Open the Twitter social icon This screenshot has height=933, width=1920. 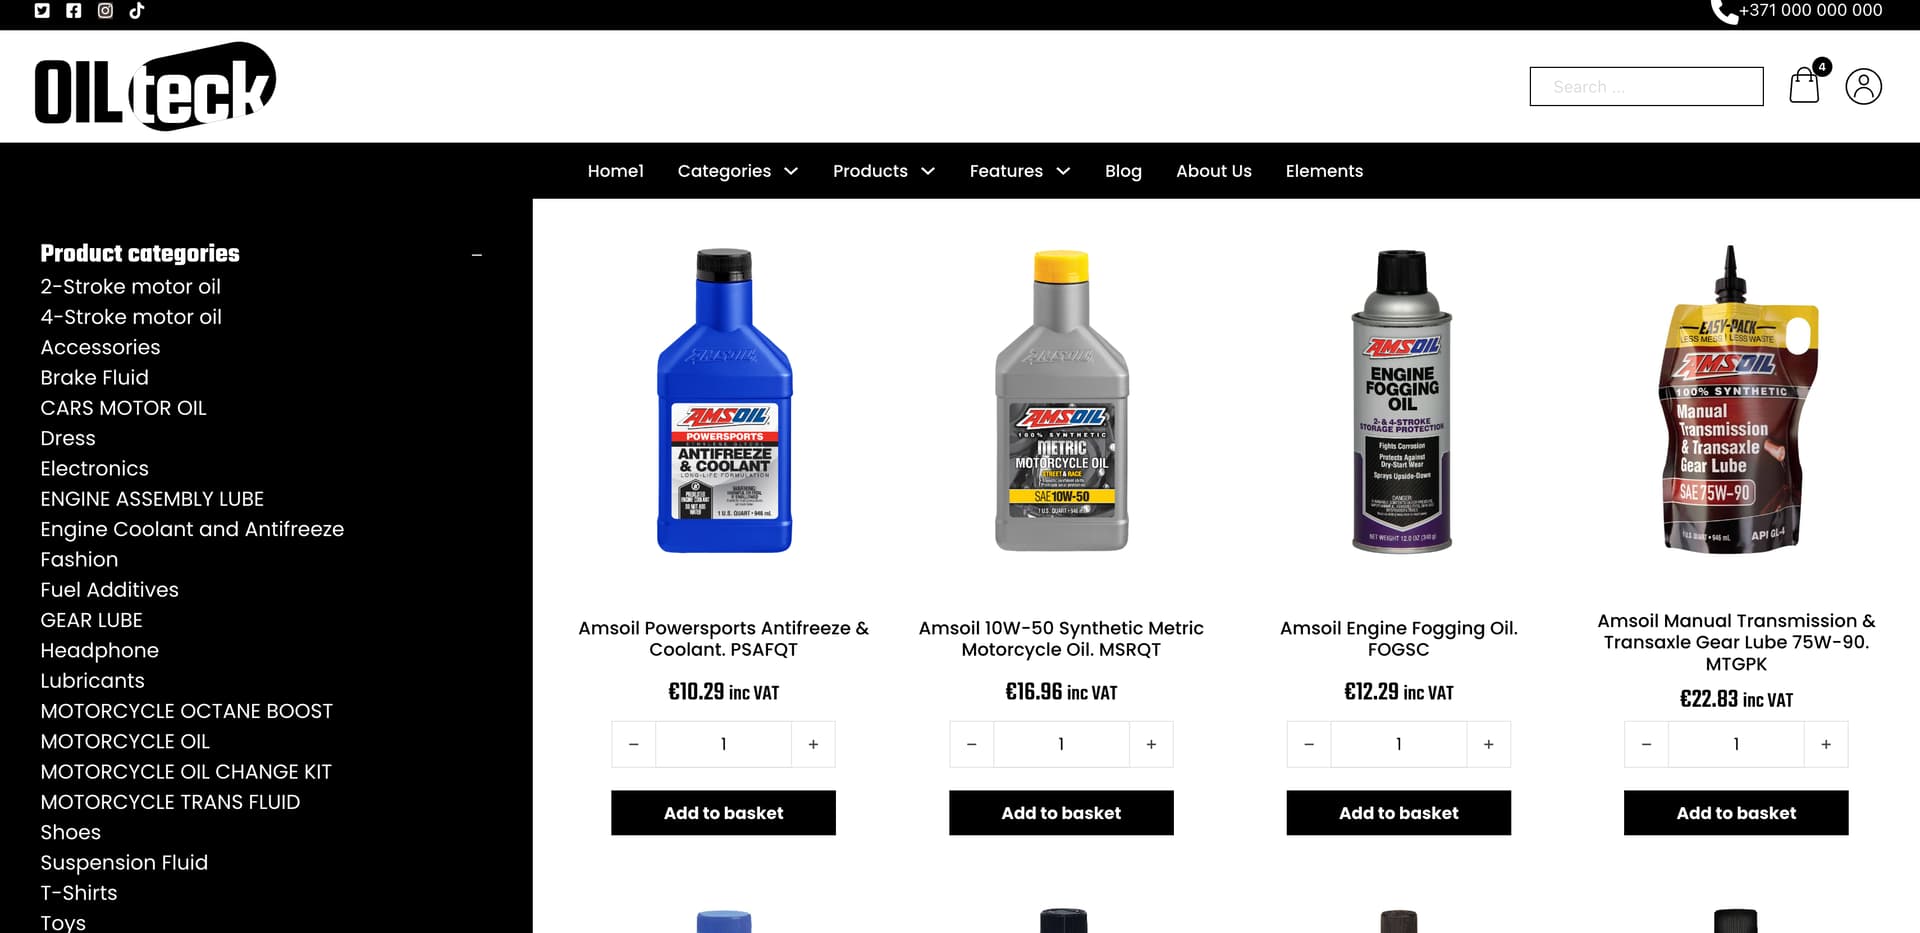(42, 11)
